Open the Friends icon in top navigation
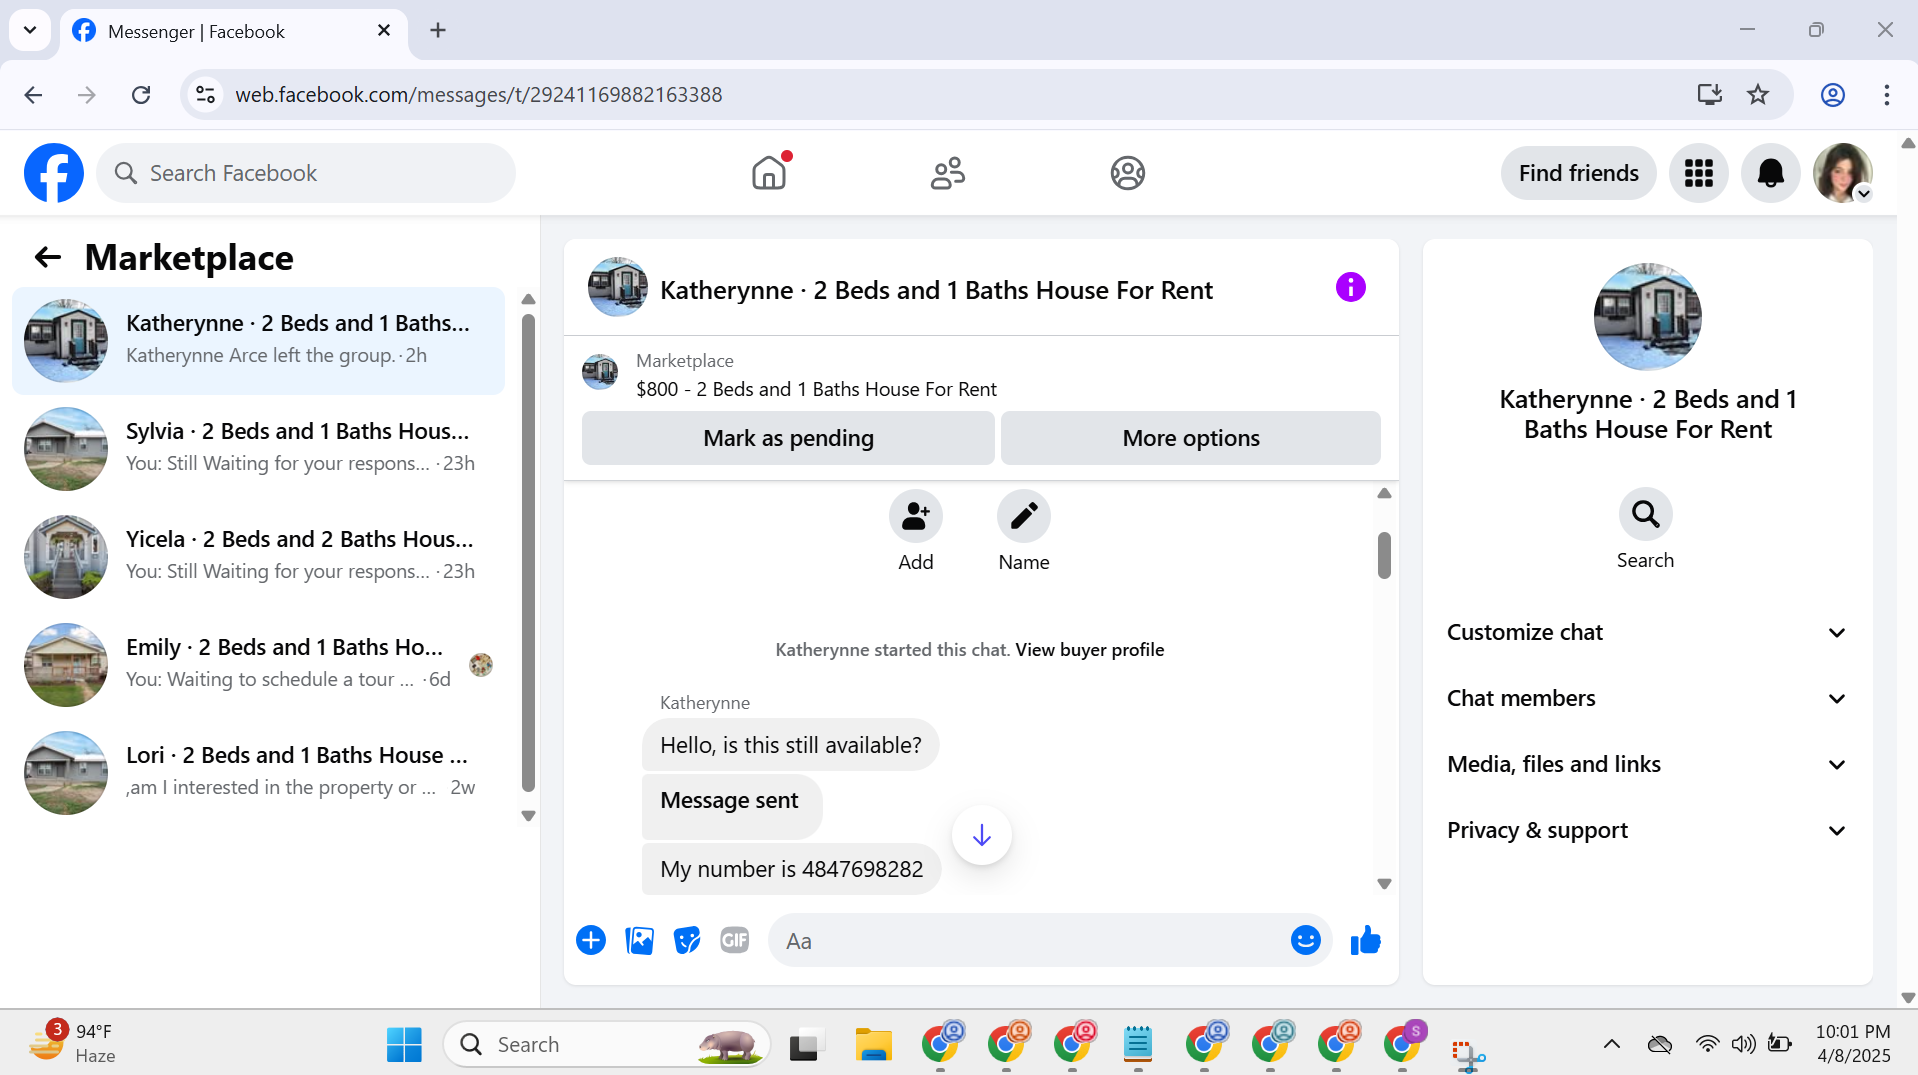The width and height of the screenshot is (1918, 1075). [x=948, y=173]
